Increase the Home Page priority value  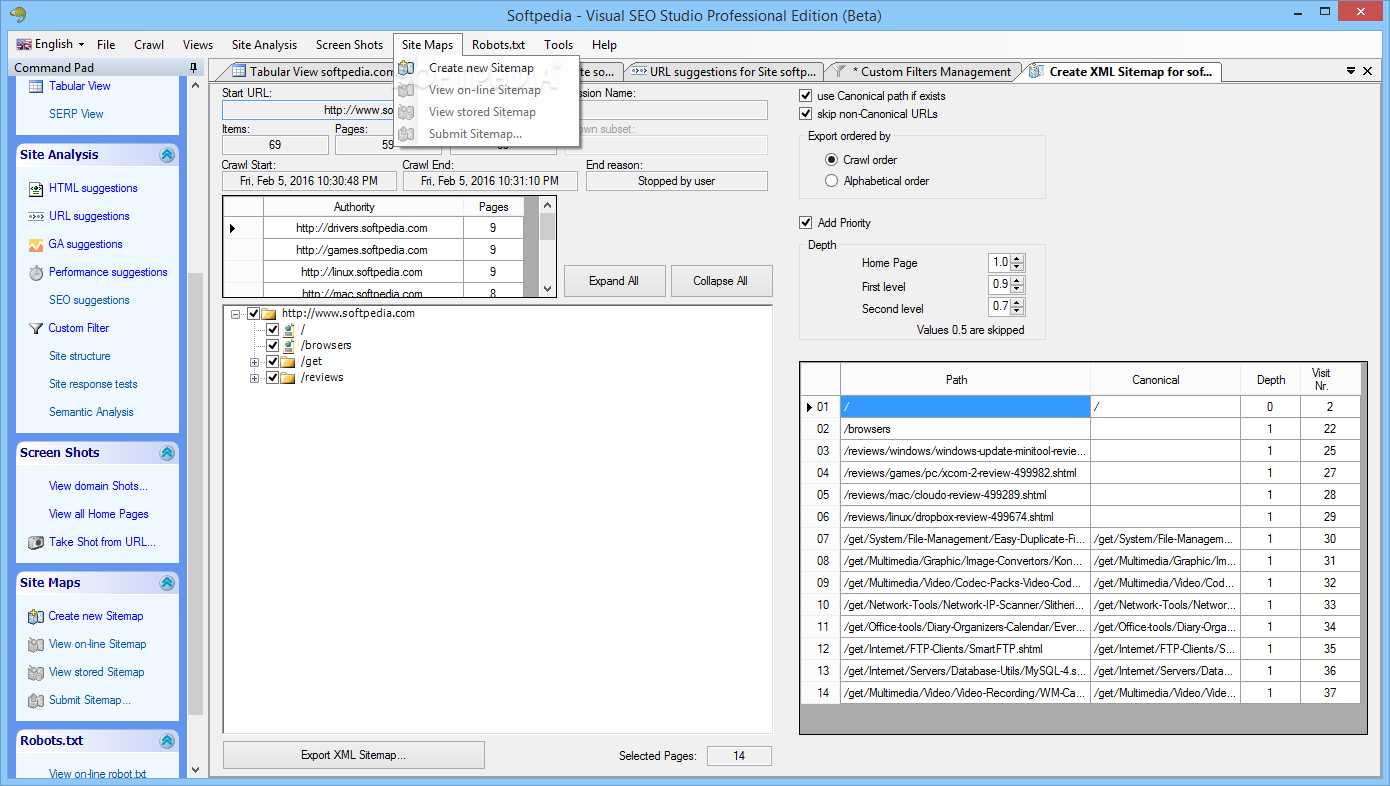tap(1018, 259)
